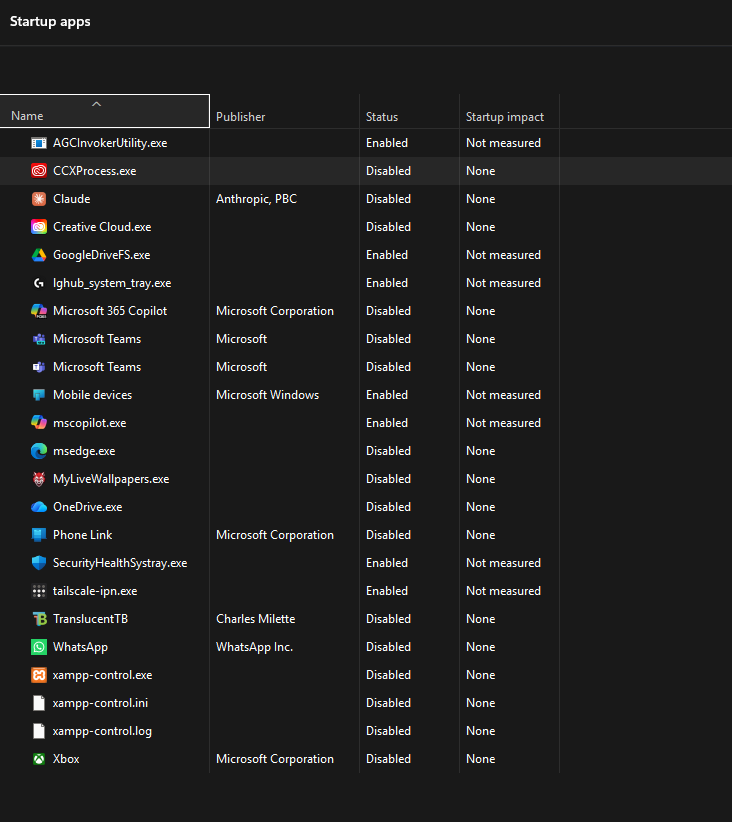Click GoogleDriveFS.exe Enabled status
732x822 pixels.
point(387,255)
